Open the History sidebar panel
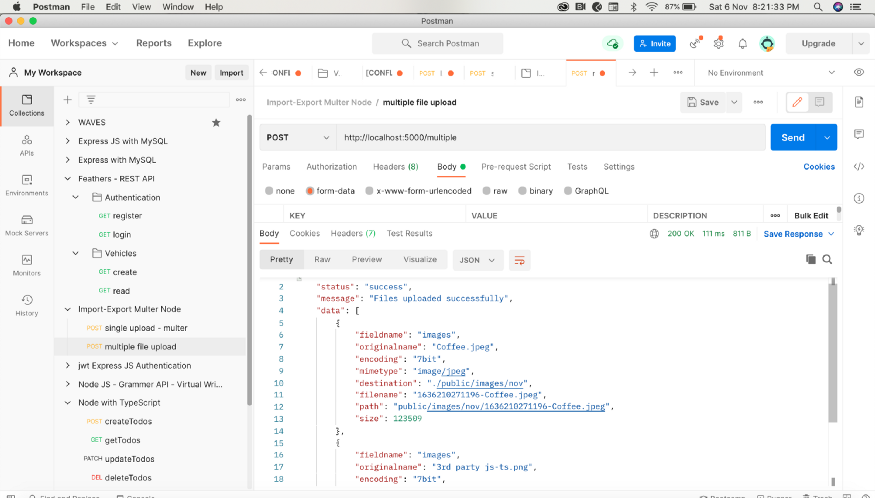Image resolution: width=875 pixels, height=498 pixels. point(27,305)
